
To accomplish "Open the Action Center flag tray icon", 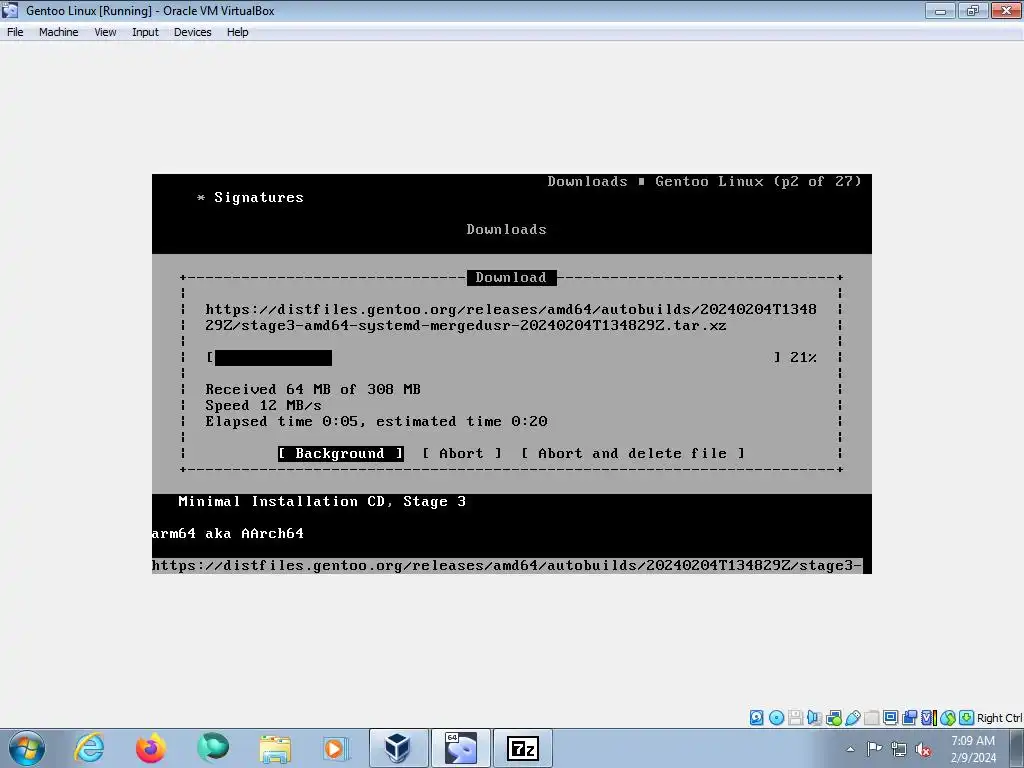I will coord(874,748).
